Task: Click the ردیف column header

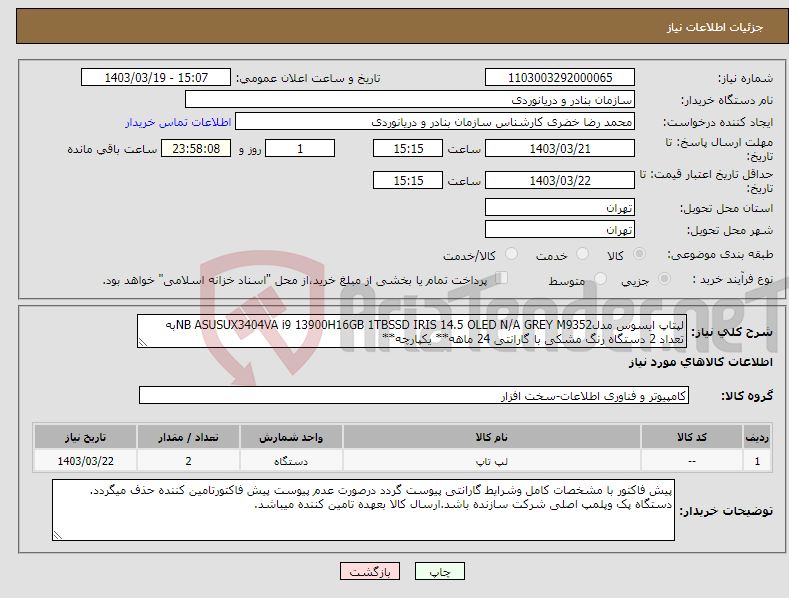Action: pyautogui.click(x=757, y=437)
